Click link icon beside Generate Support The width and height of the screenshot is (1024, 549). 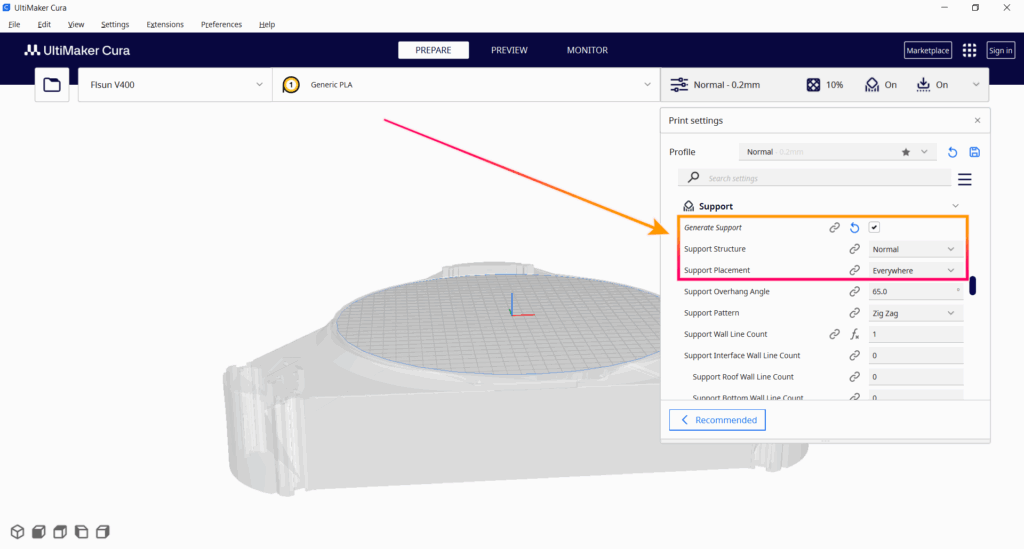pyautogui.click(x=835, y=228)
